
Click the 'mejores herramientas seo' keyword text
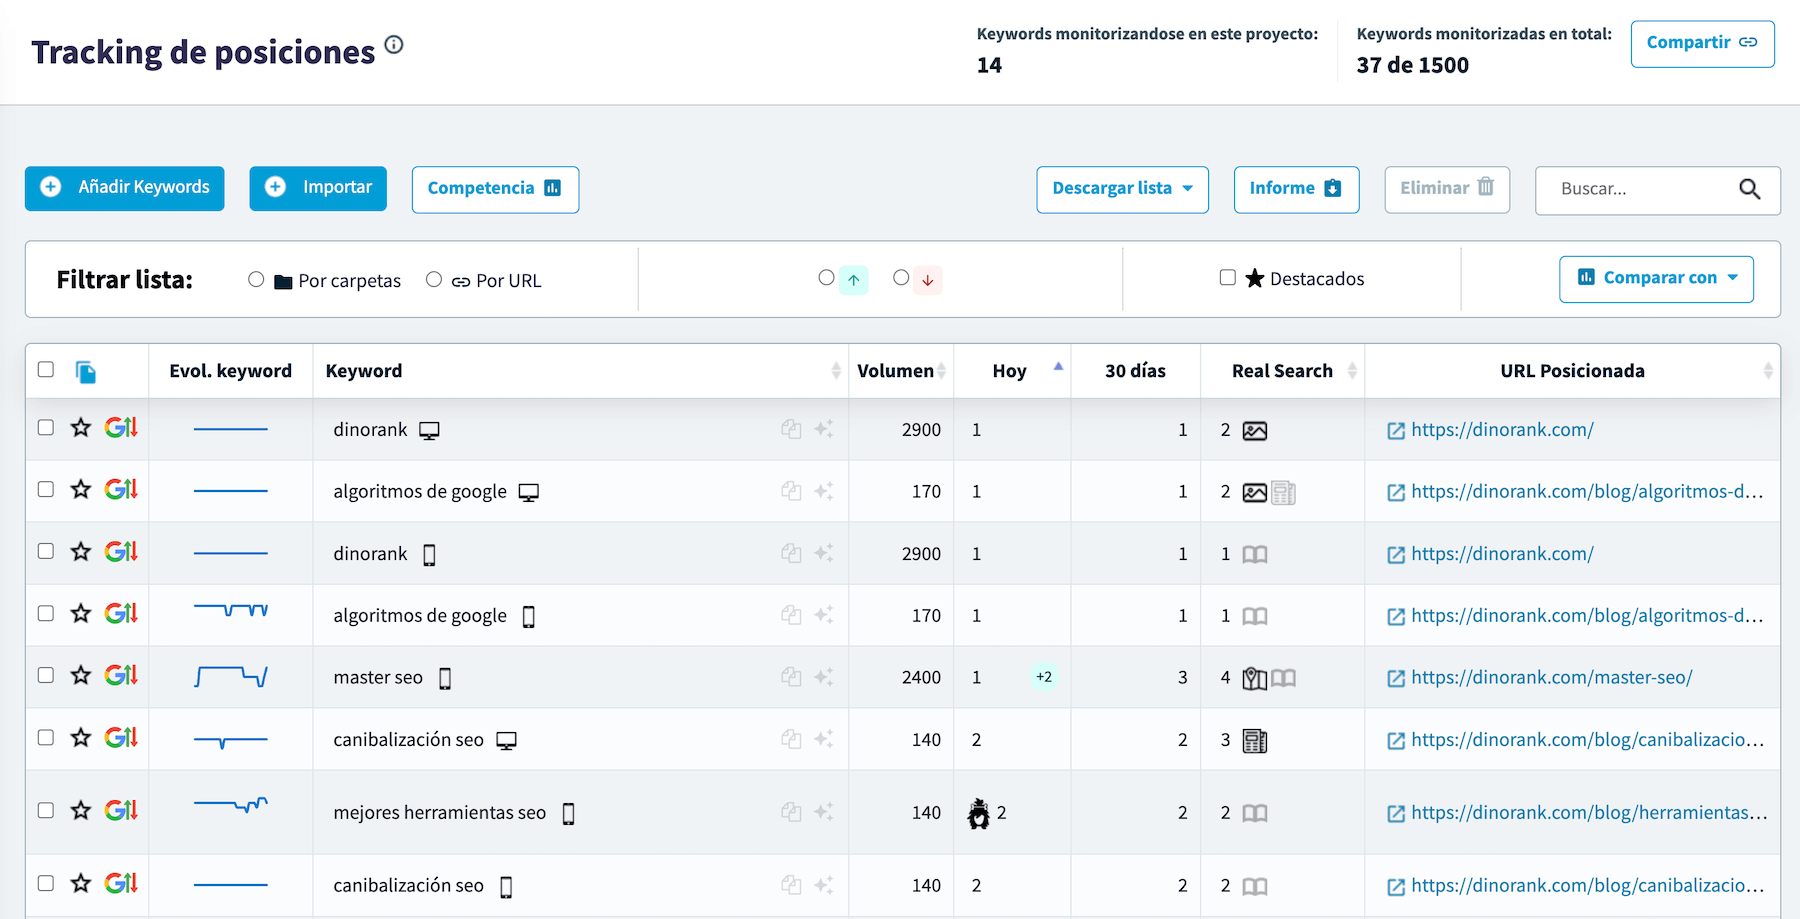(440, 813)
